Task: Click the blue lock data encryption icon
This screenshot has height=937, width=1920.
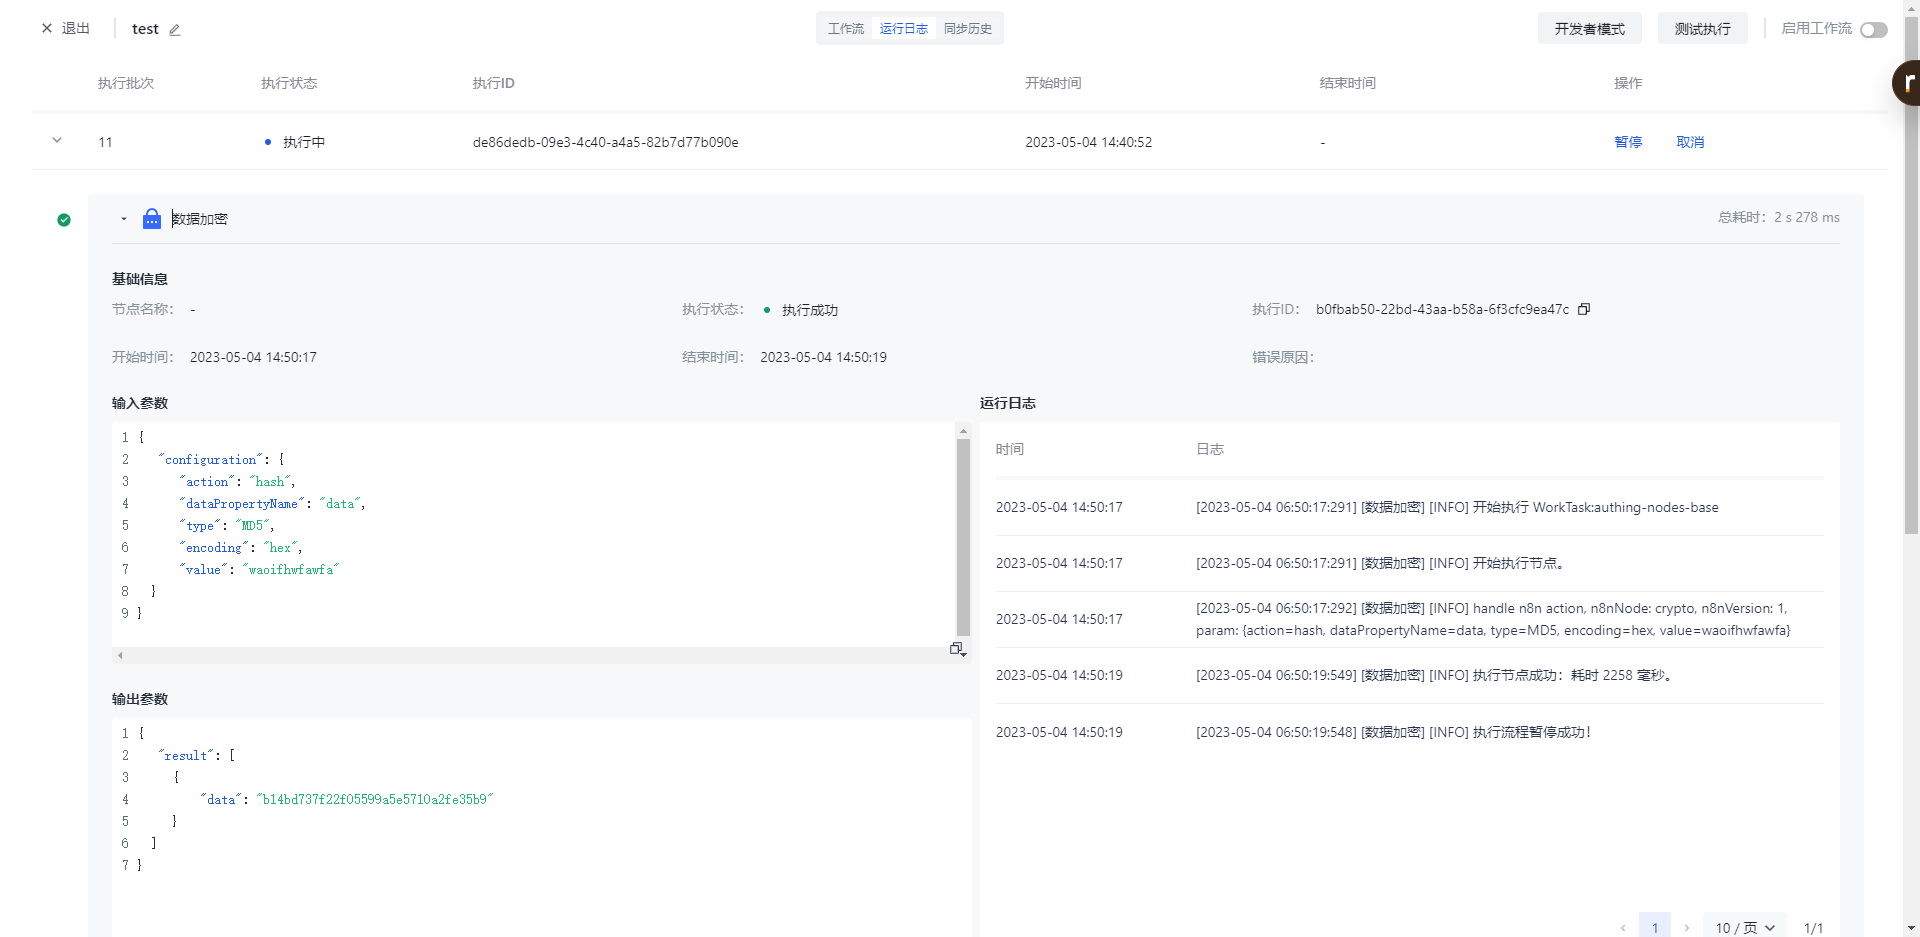Action: [x=152, y=219]
